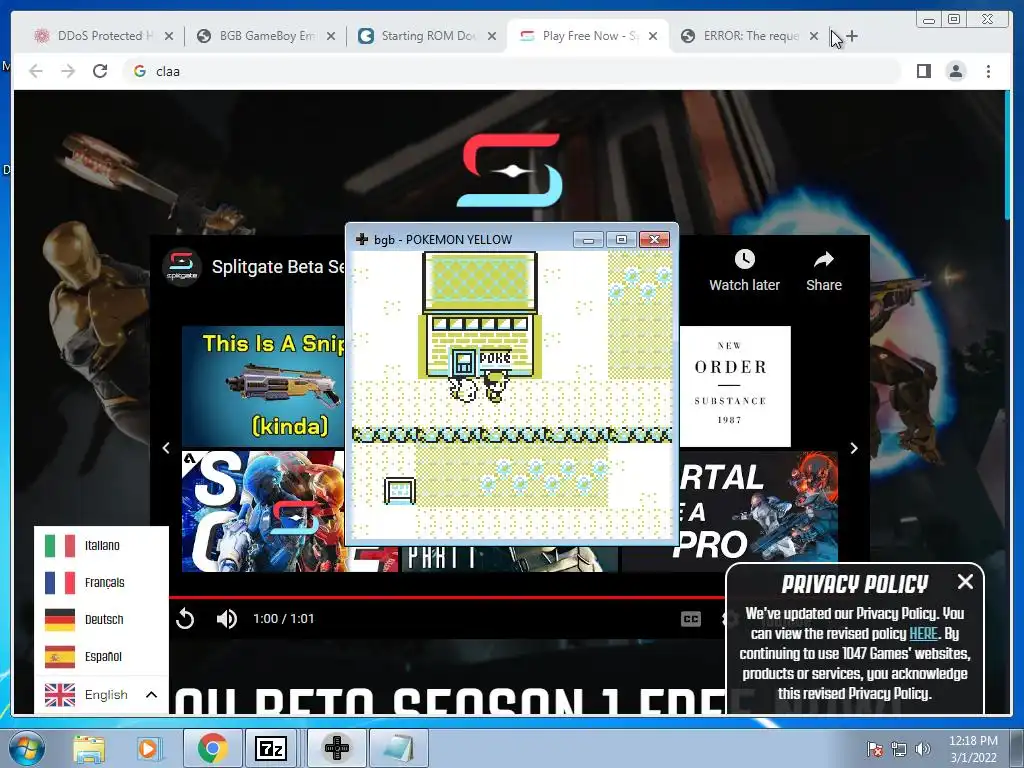Viewport: 1024px width, 768px height.
Task: Reload the current page
Action: 100,71
